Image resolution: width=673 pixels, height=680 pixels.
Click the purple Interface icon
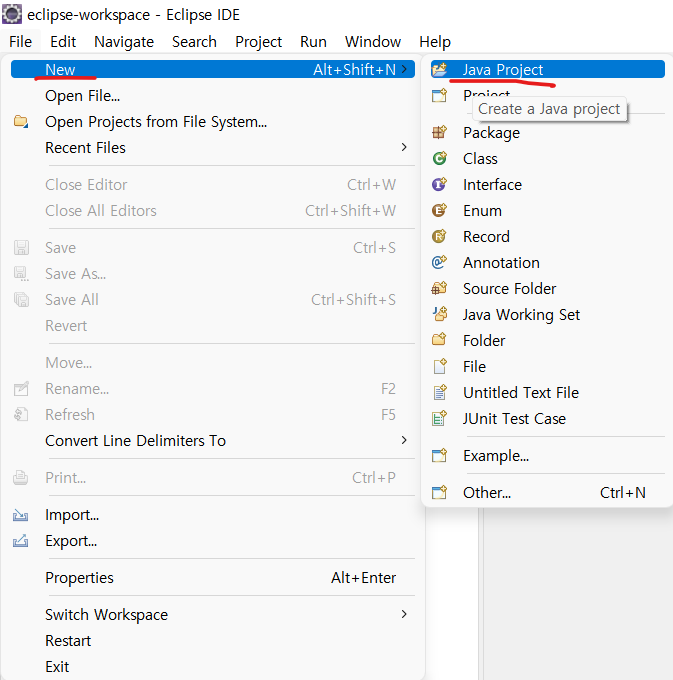pos(439,184)
